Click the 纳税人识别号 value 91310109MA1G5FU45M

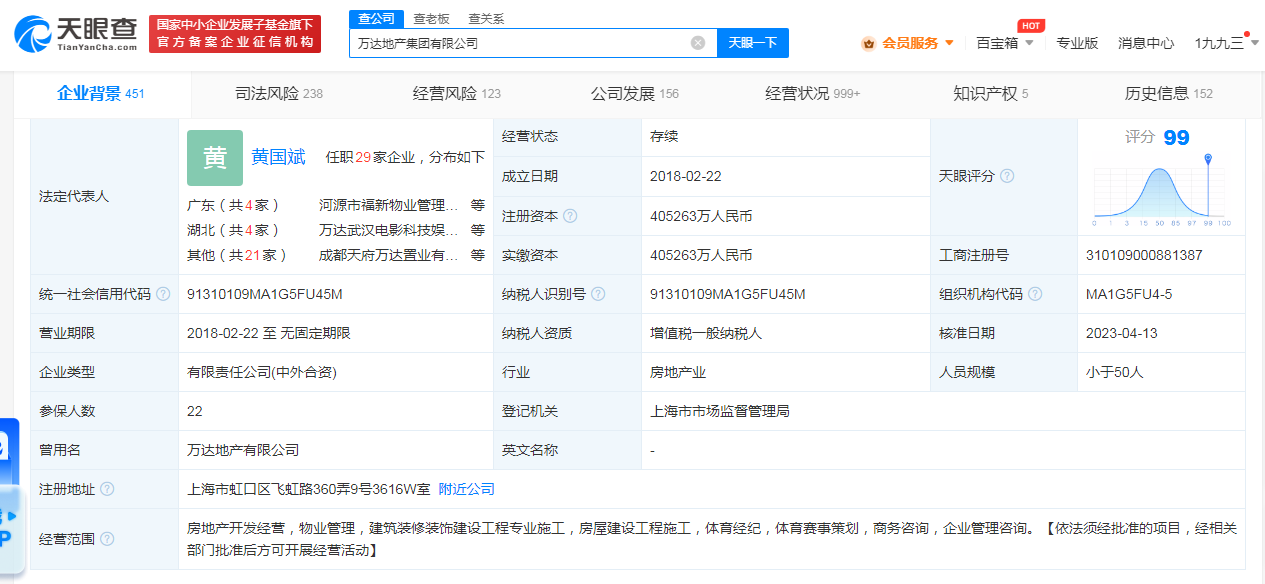coord(727,294)
